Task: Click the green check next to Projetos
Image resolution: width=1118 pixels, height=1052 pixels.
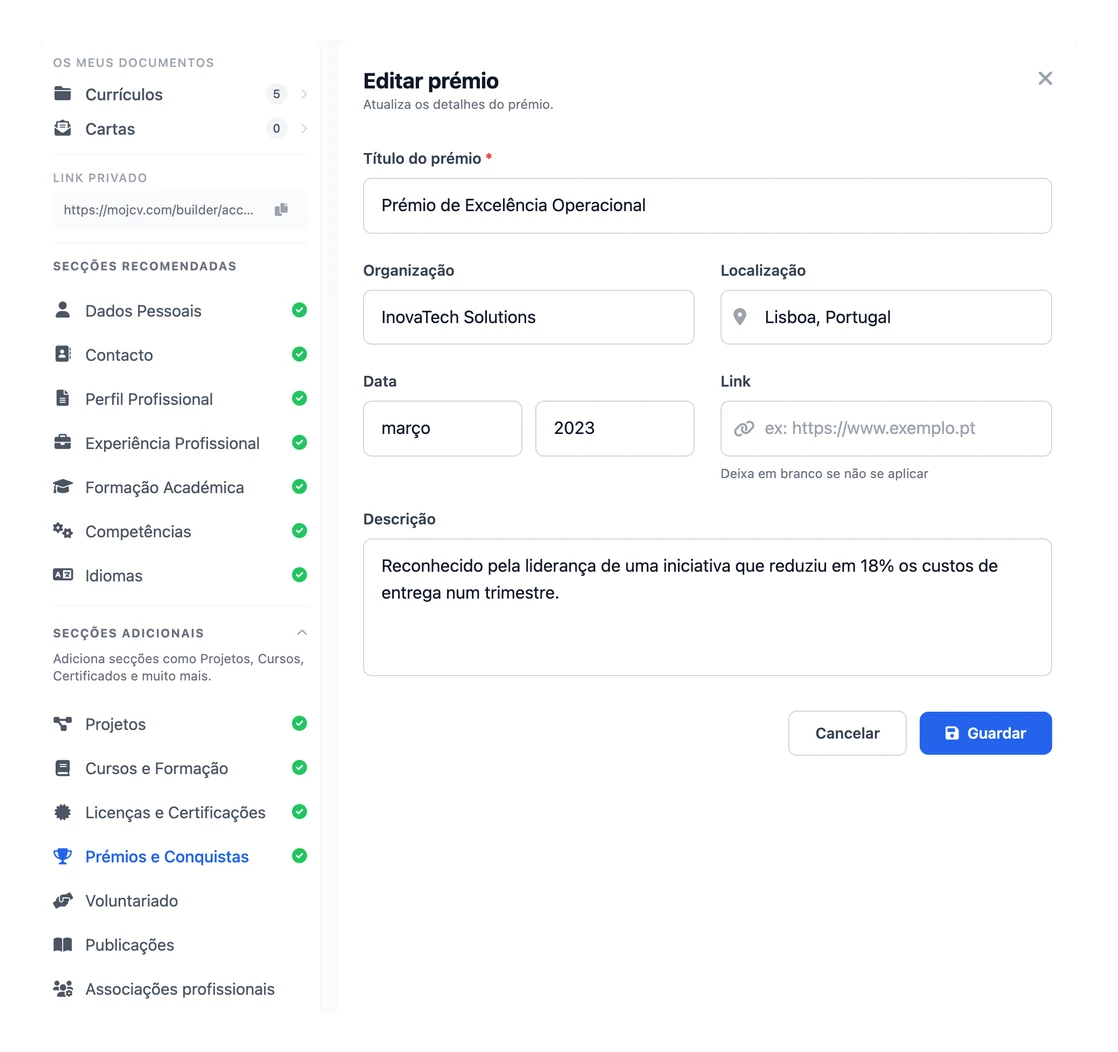Action: coord(299,723)
